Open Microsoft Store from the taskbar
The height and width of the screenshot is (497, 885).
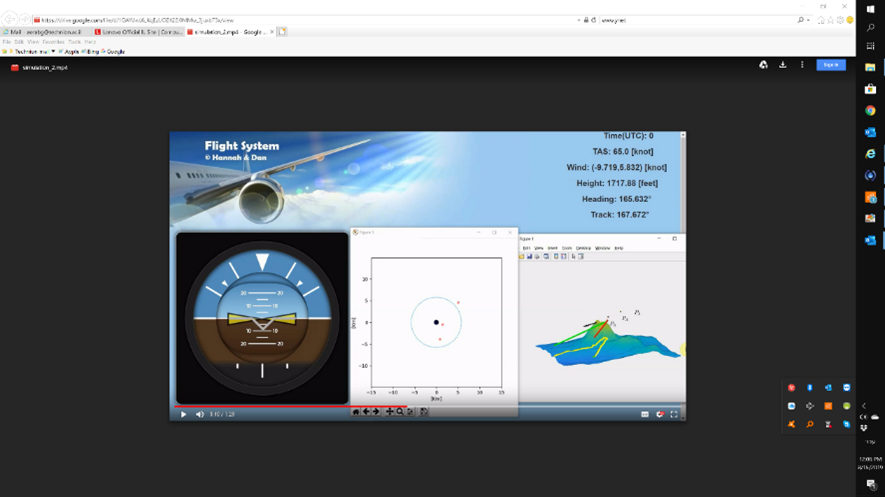870,89
